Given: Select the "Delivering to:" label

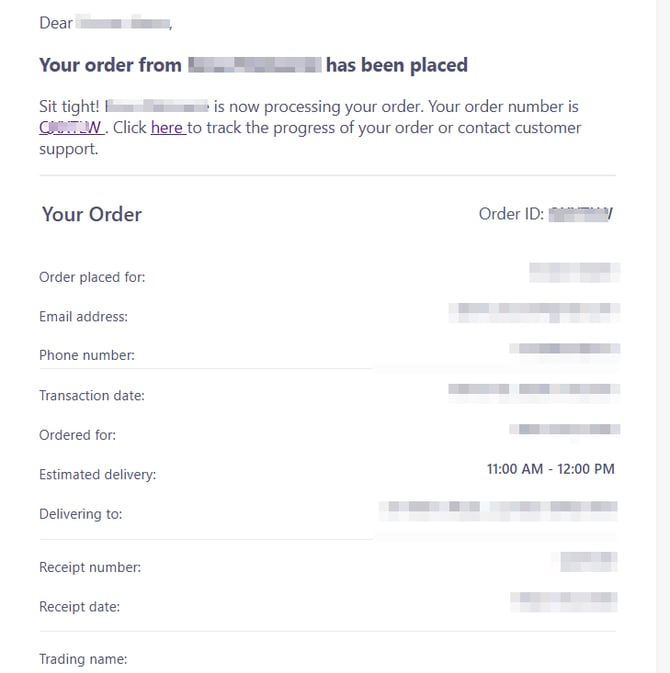Looking at the screenshot, I should (x=81, y=514).
